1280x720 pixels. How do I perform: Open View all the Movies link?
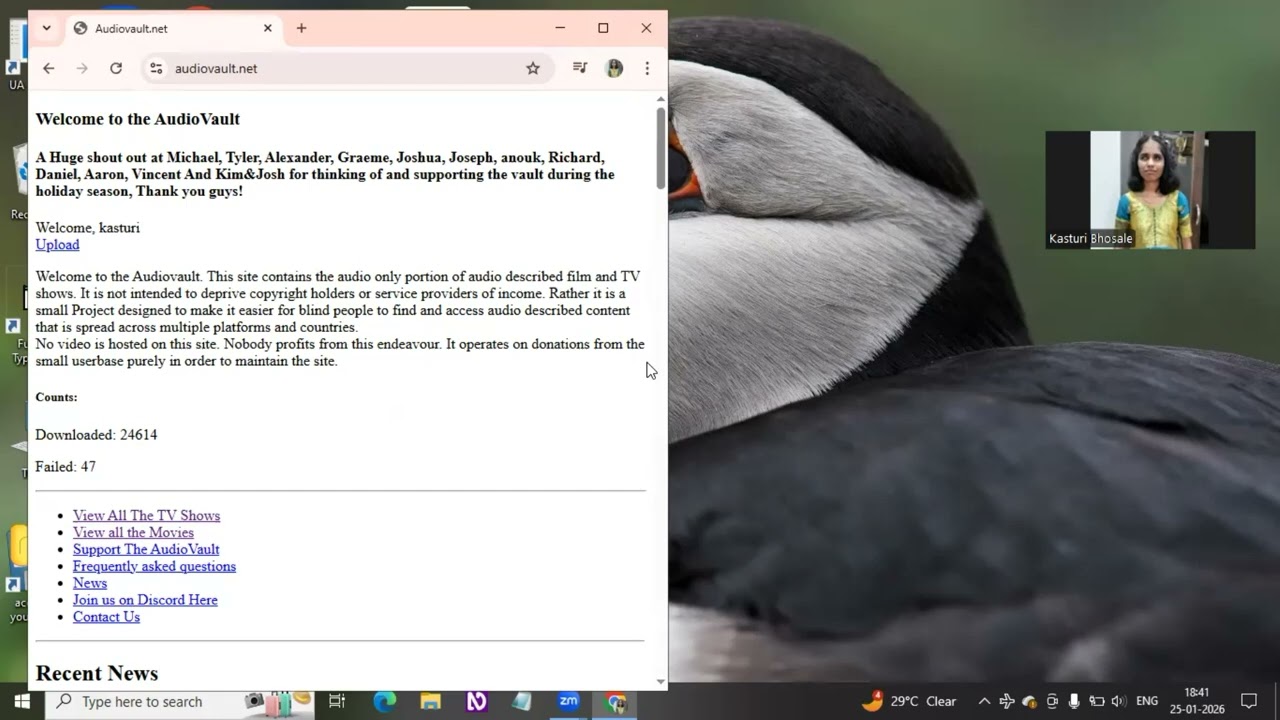[x=133, y=532]
